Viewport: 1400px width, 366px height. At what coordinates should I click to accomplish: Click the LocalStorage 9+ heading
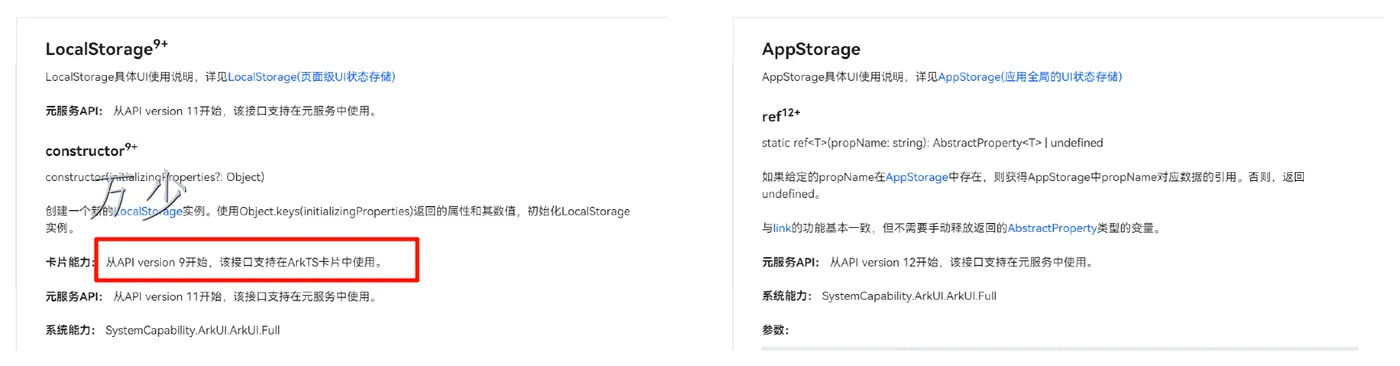(106, 48)
